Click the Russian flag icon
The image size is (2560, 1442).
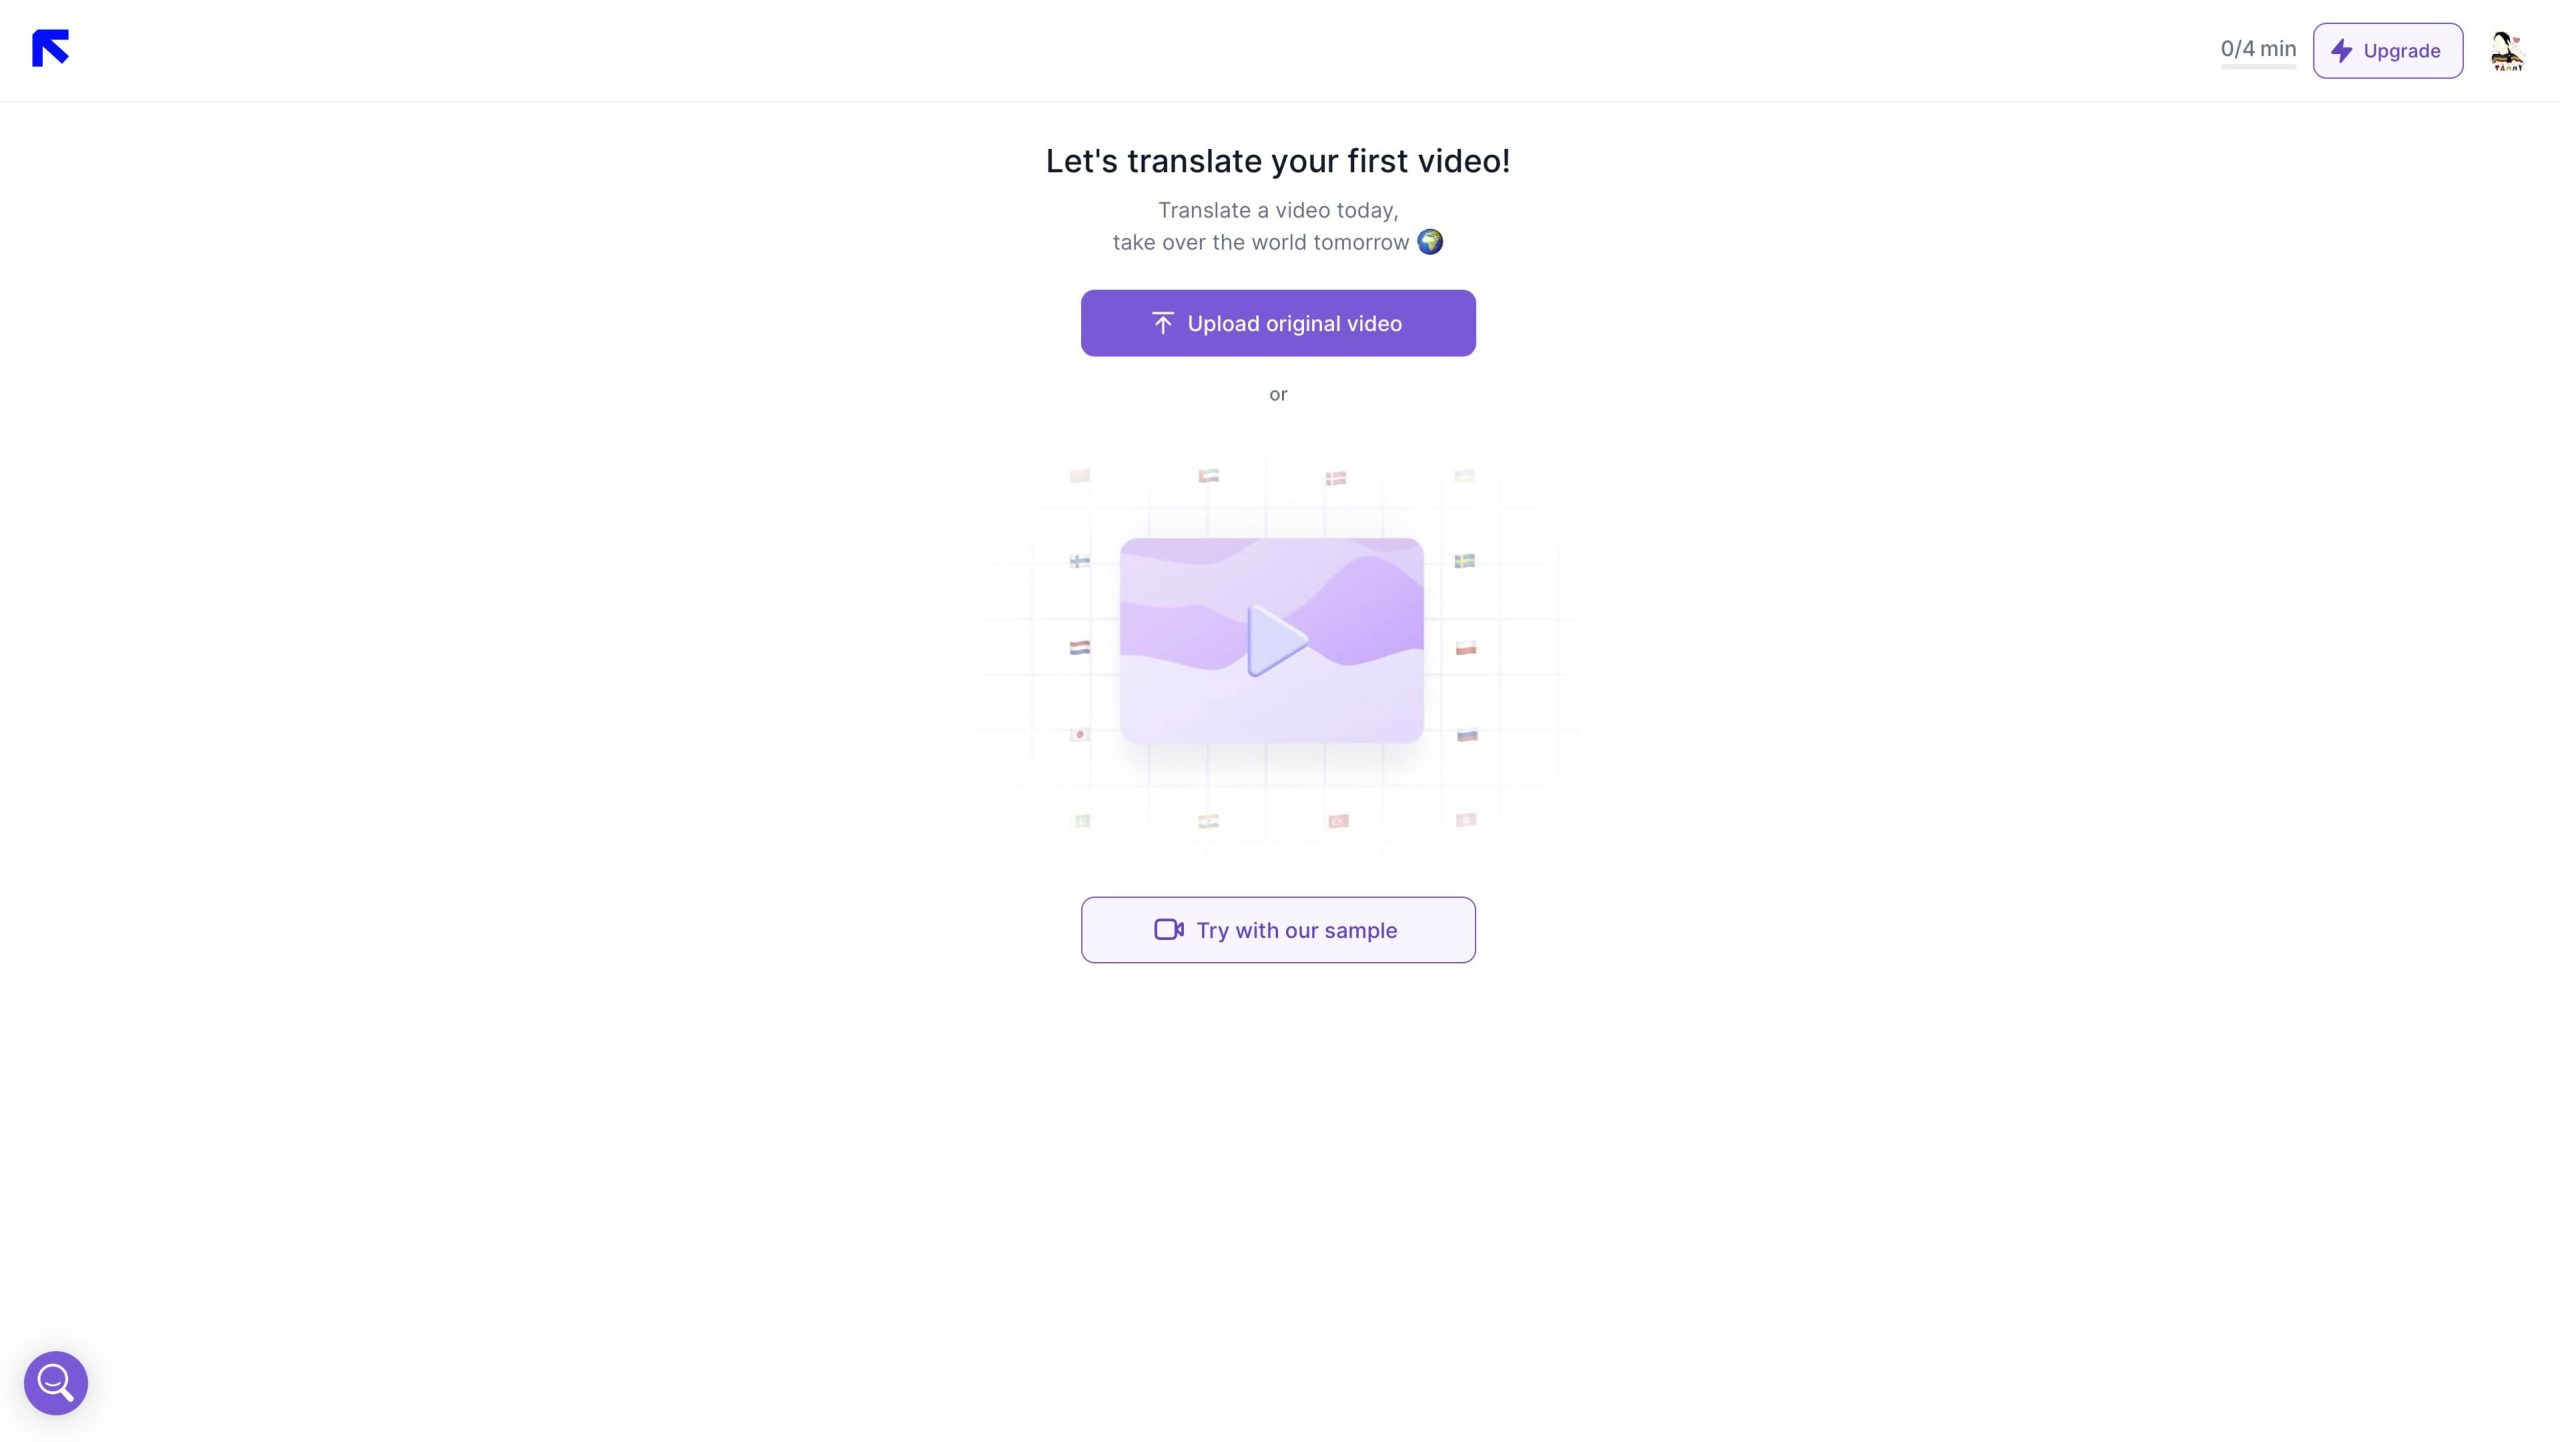coord(1466,735)
